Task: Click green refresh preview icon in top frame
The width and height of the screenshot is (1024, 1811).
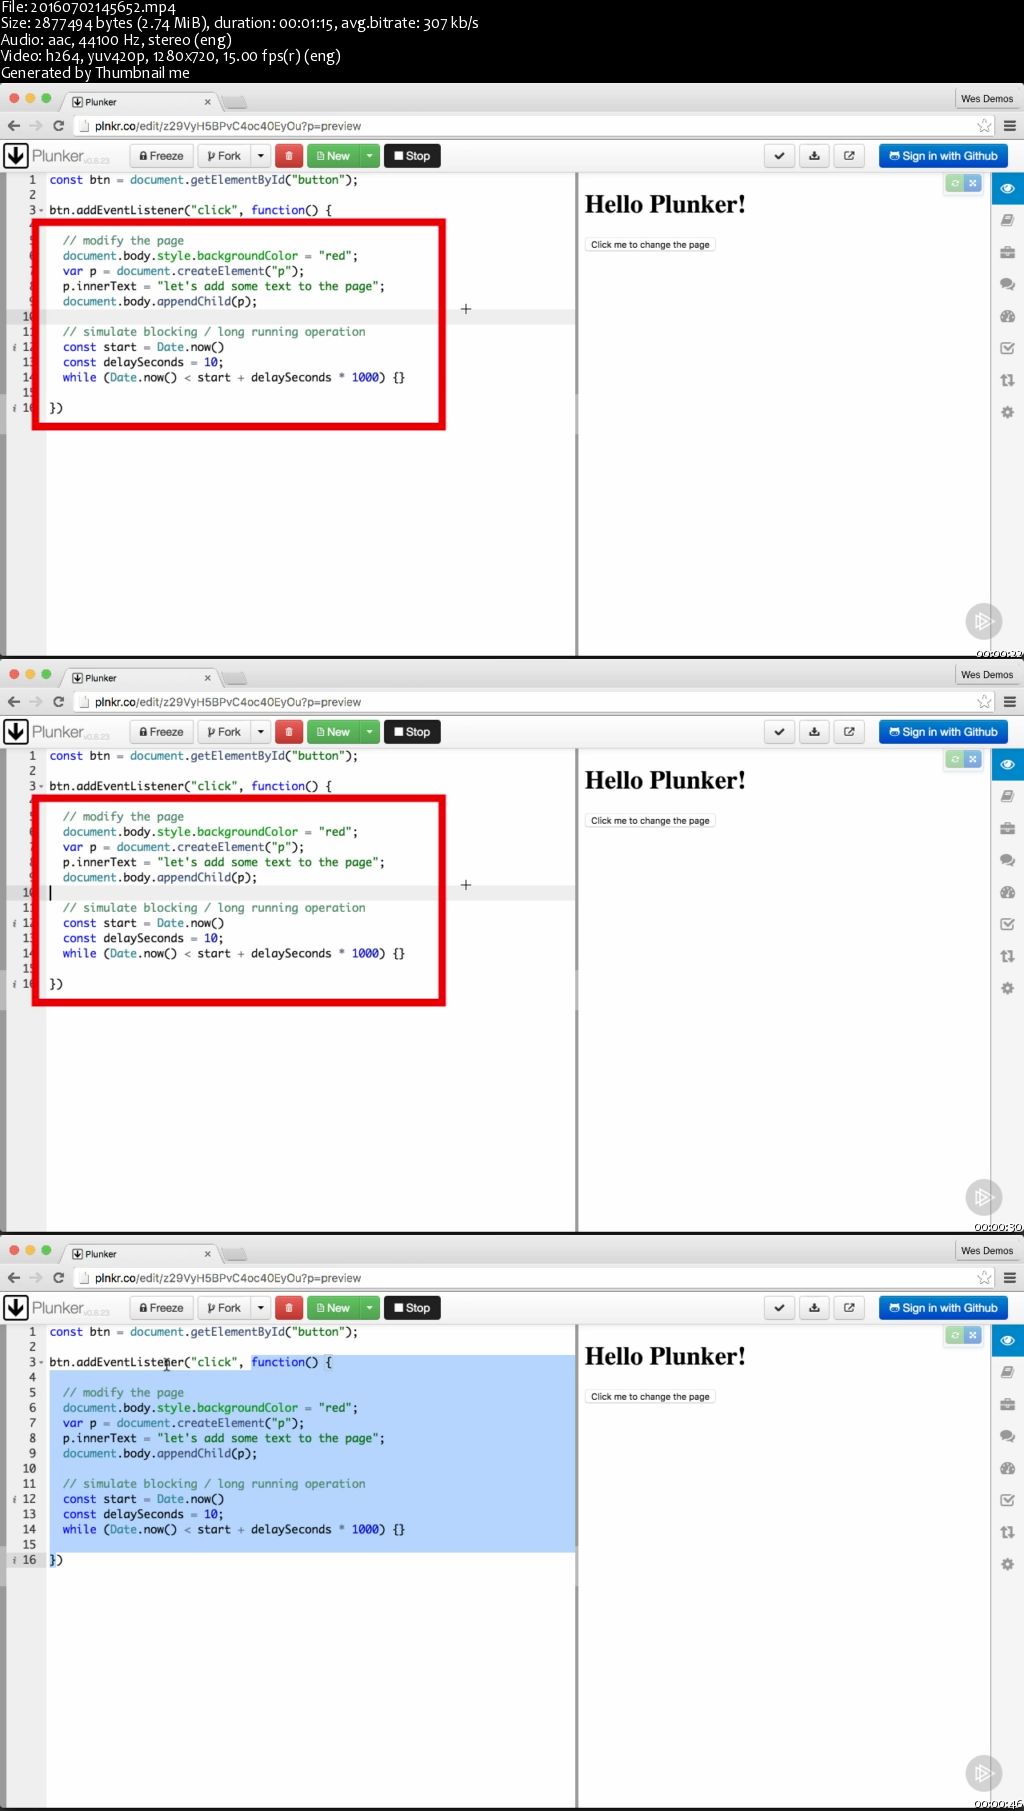Action: coord(955,184)
